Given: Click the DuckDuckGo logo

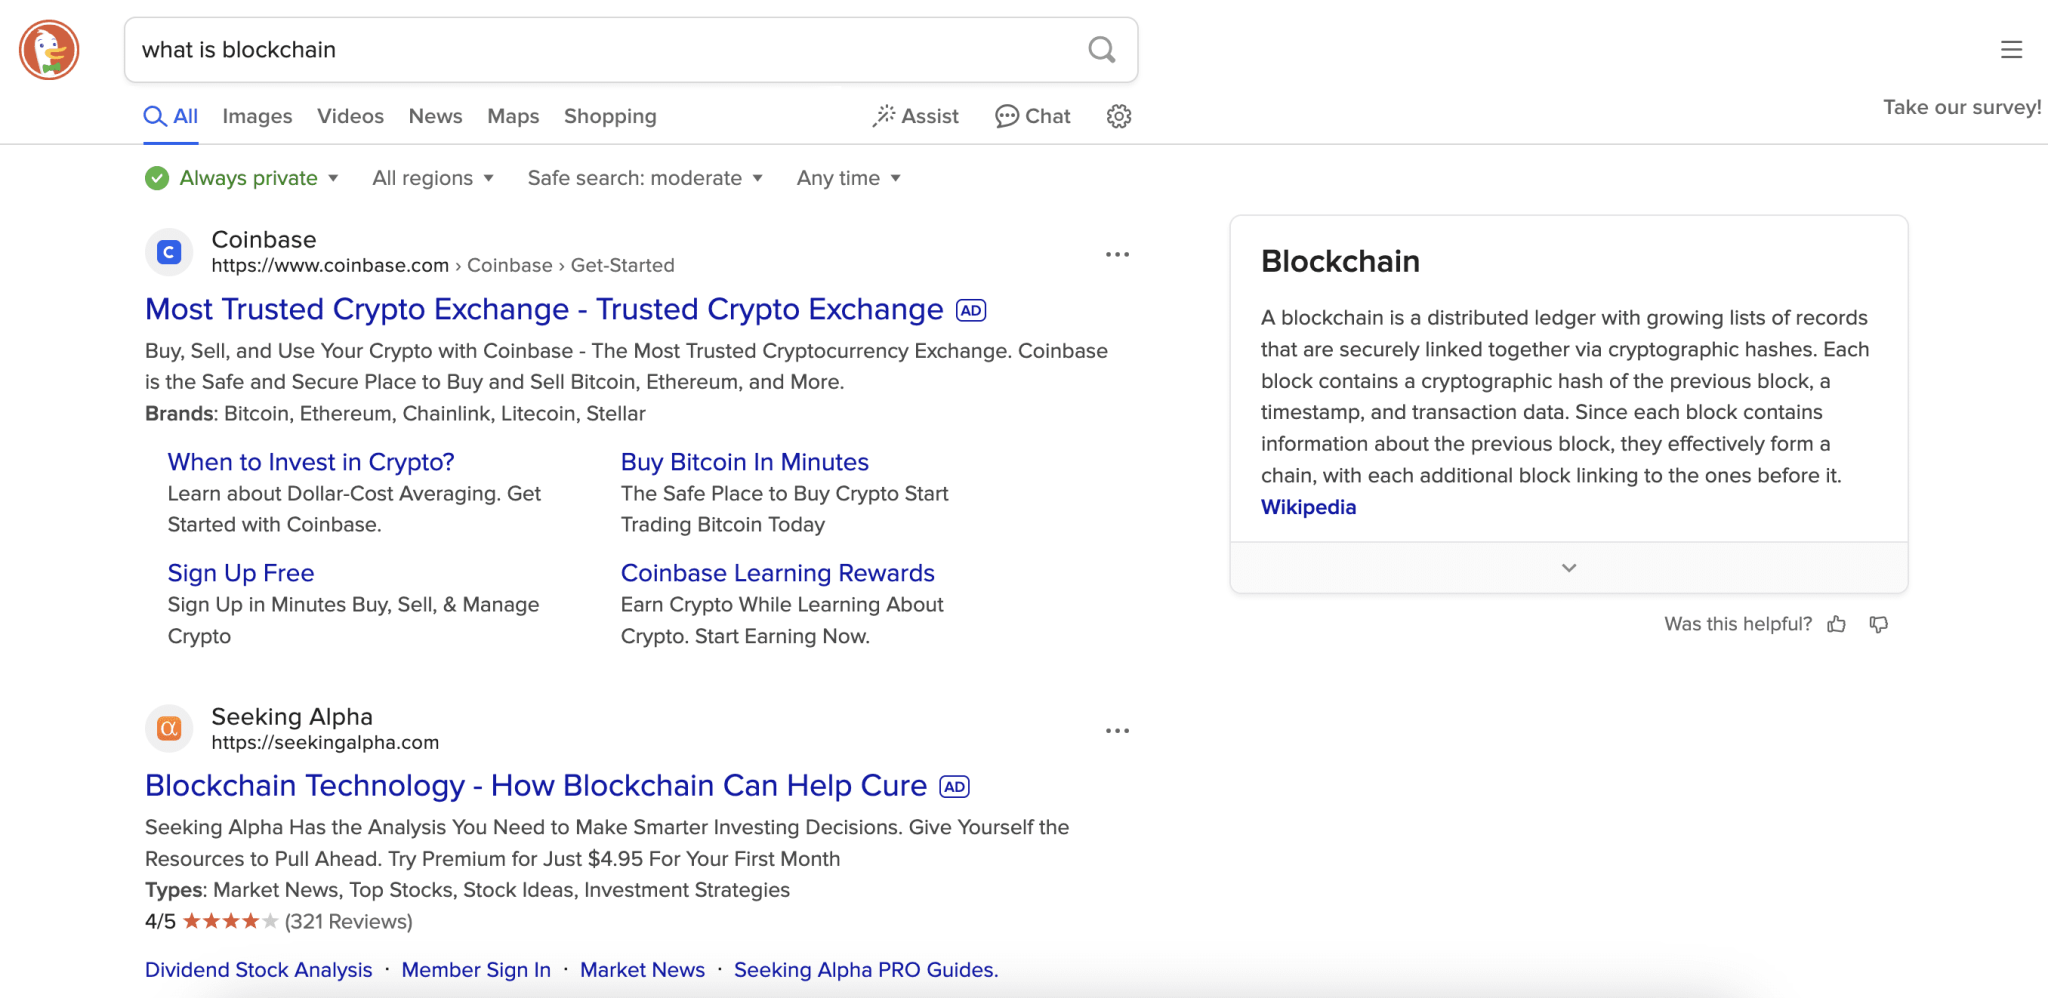Looking at the screenshot, I should (x=48, y=49).
